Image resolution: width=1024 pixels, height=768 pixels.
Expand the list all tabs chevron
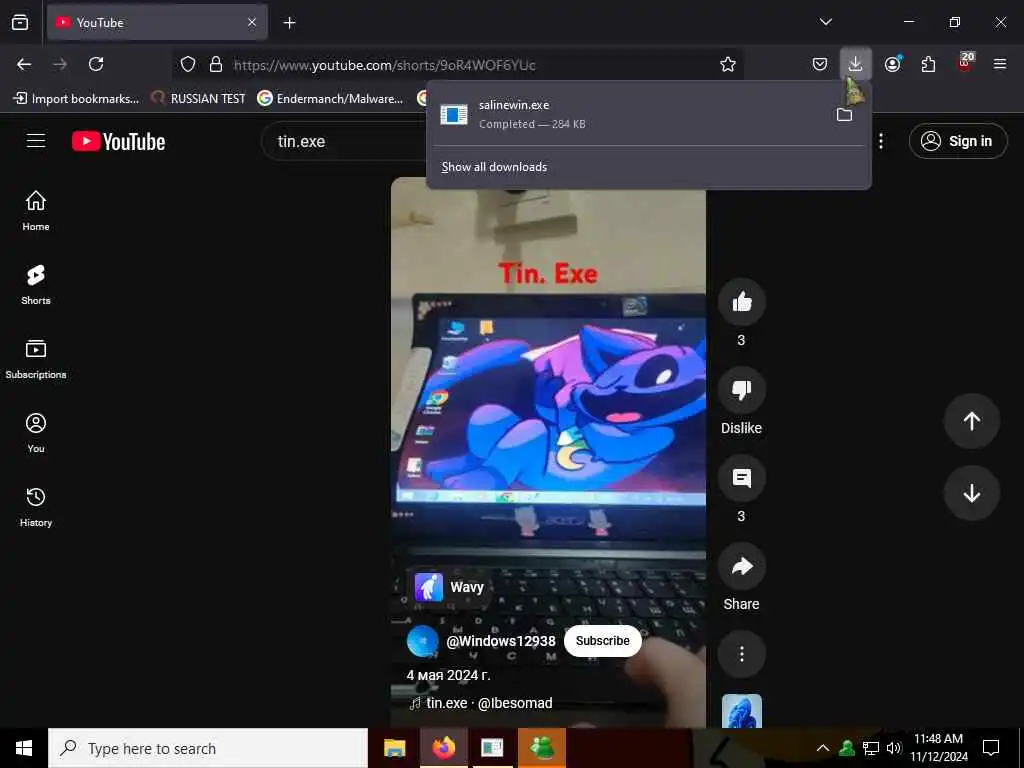point(825,22)
